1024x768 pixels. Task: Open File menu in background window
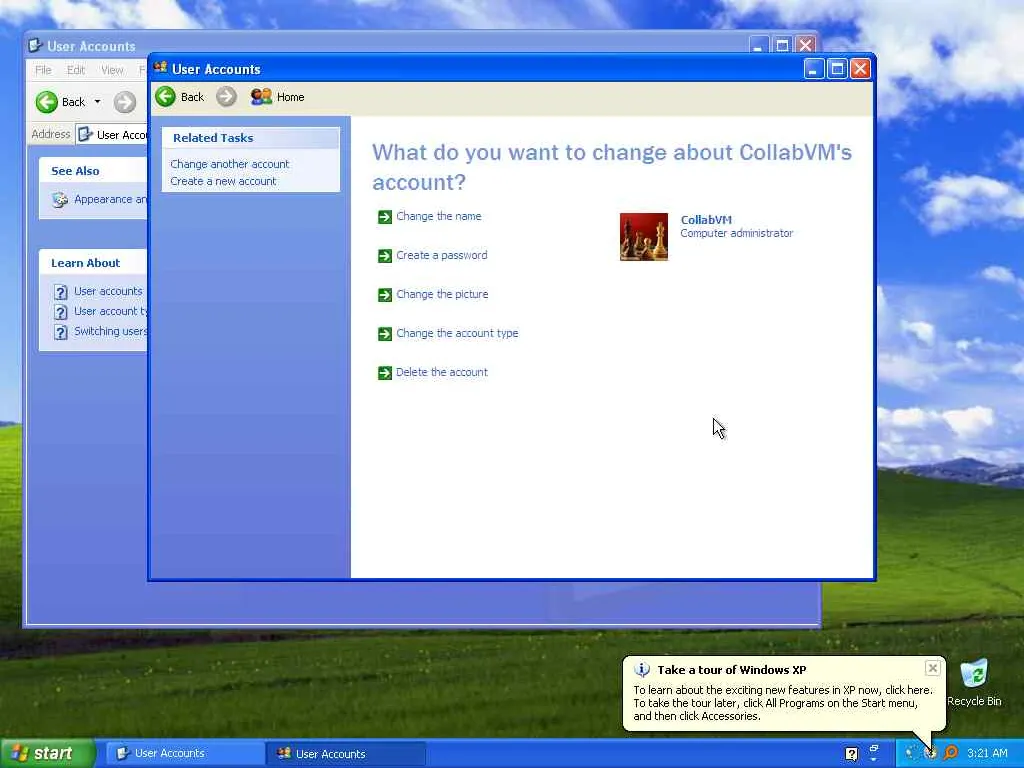[43, 70]
